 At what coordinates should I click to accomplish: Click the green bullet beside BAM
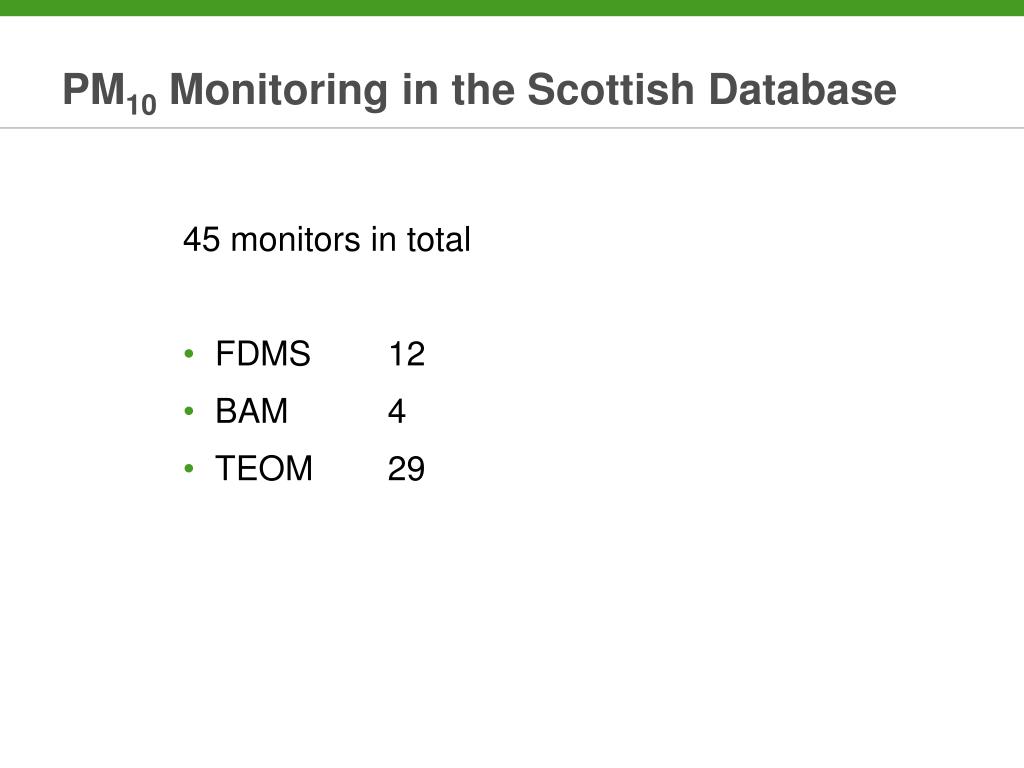[189, 411]
